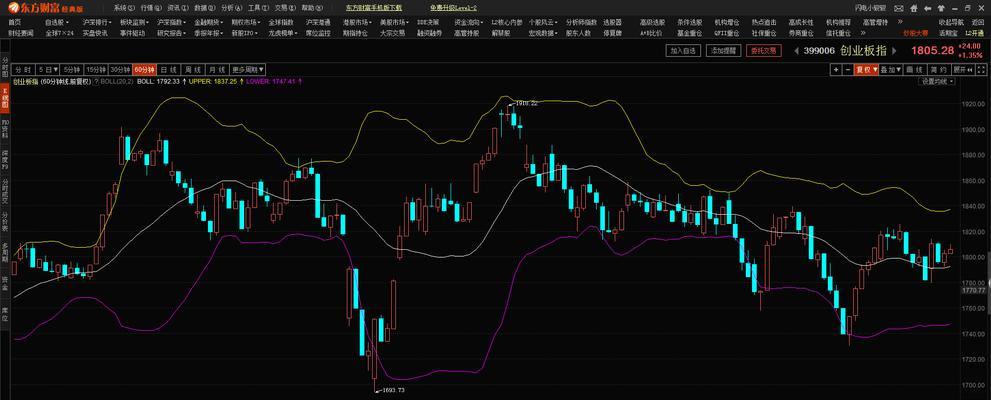Switch to 日线 period
The height and width of the screenshot is (400, 991).
[168, 70]
